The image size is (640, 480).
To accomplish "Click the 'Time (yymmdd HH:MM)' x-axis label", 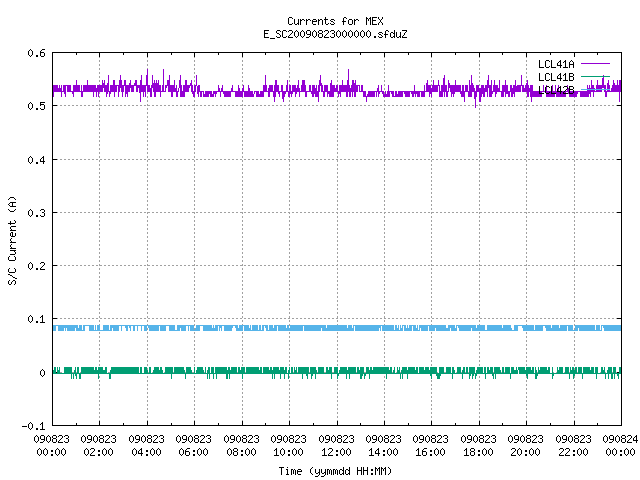I will click(335, 471).
